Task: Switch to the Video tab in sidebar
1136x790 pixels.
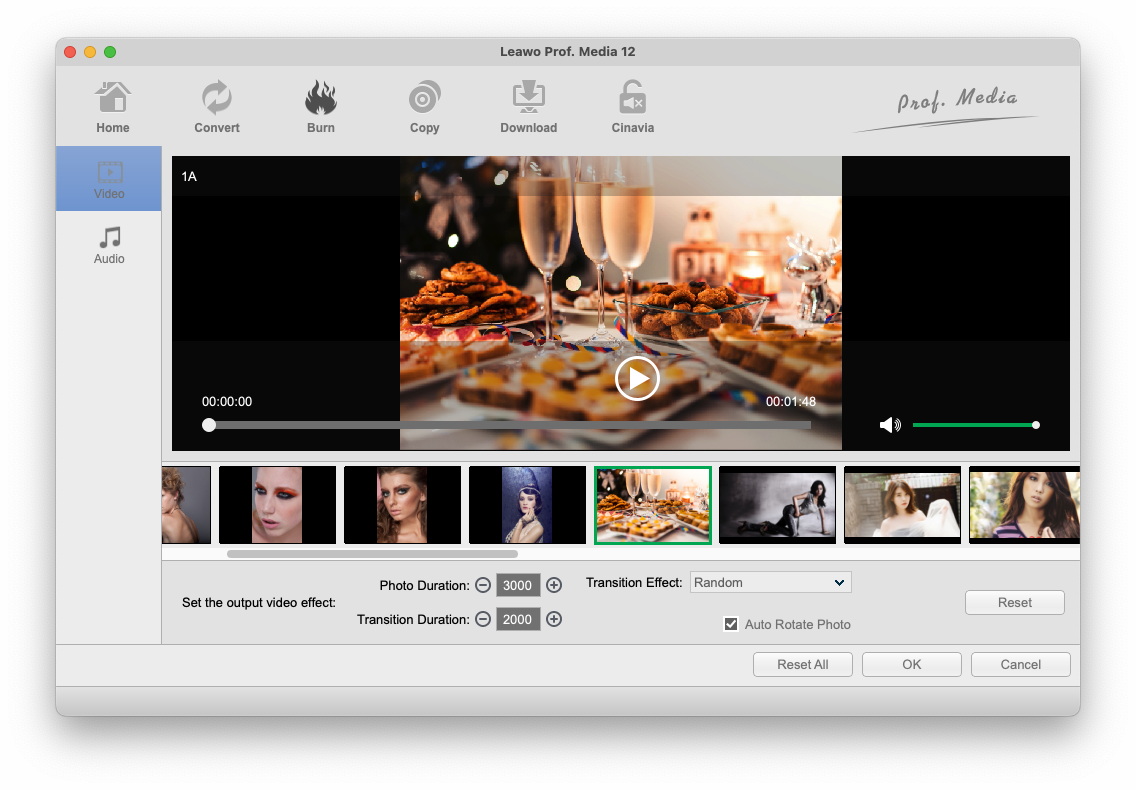Action: point(109,179)
